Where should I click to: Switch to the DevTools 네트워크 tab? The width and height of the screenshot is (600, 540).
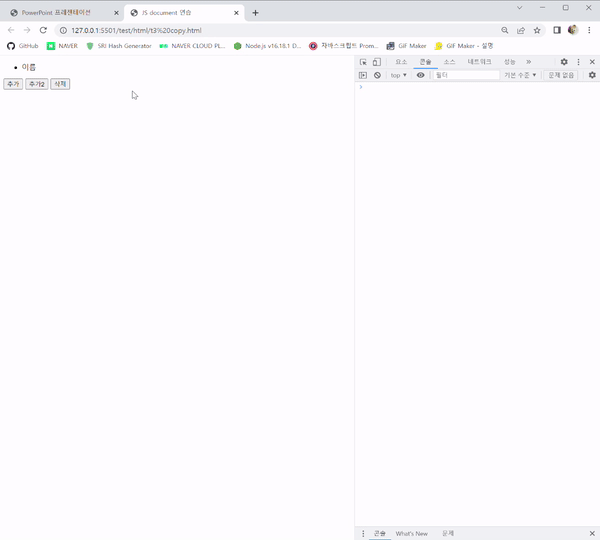tap(479, 62)
